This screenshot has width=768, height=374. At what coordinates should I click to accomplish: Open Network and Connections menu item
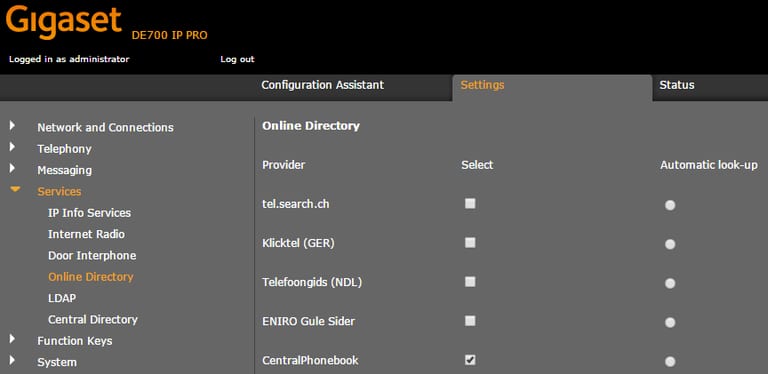pos(105,128)
